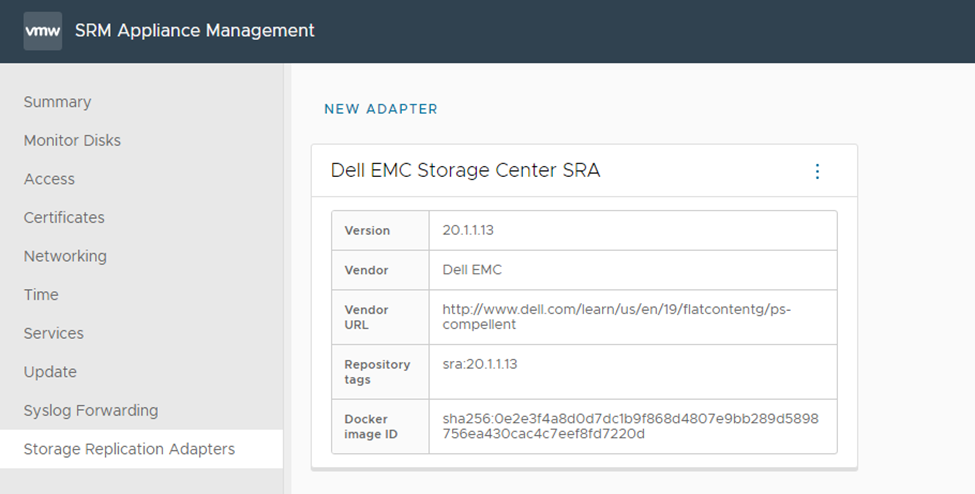The width and height of the screenshot is (975, 494).
Task: Open the Summary page
Action: tap(57, 102)
